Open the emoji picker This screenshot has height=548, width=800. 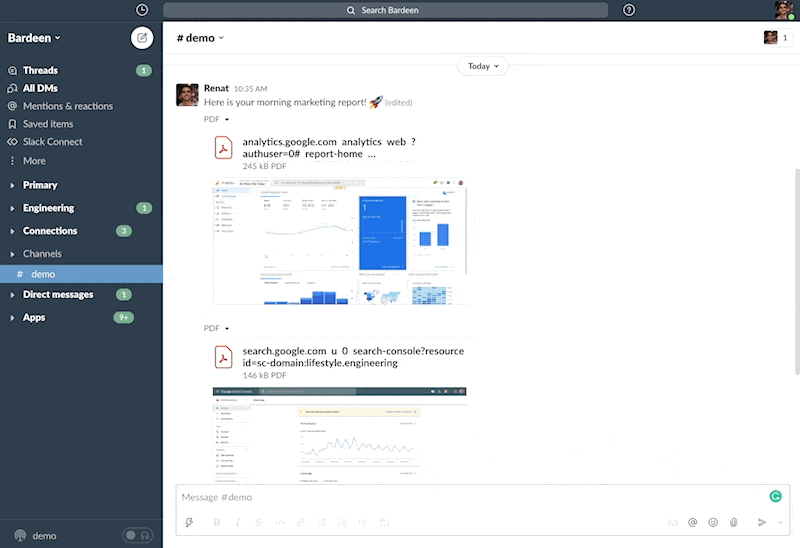(x=713, y=522)
